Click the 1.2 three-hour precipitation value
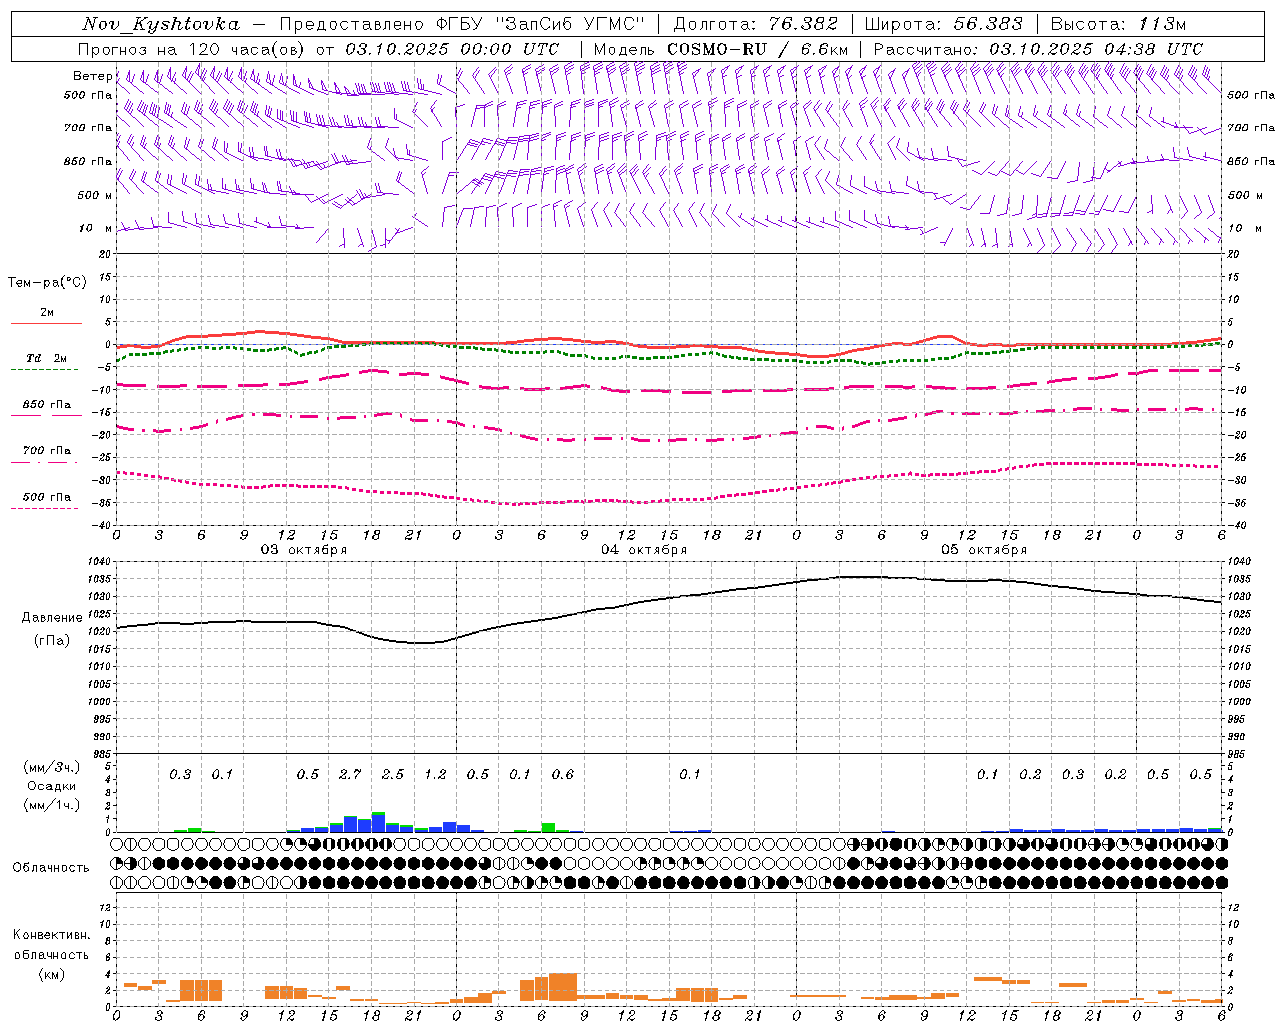 click(x=435, y=775)
